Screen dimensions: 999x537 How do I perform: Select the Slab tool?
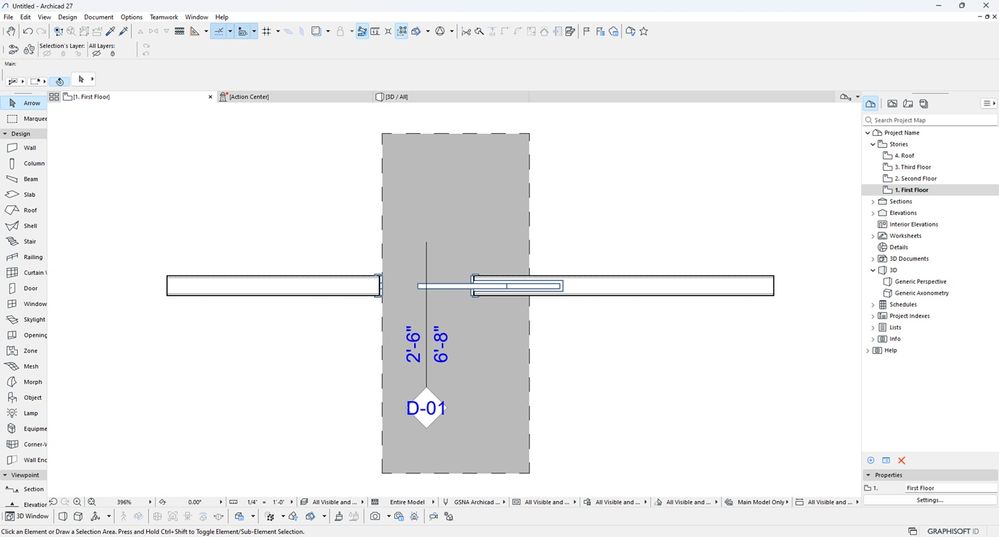click(24, 194)
